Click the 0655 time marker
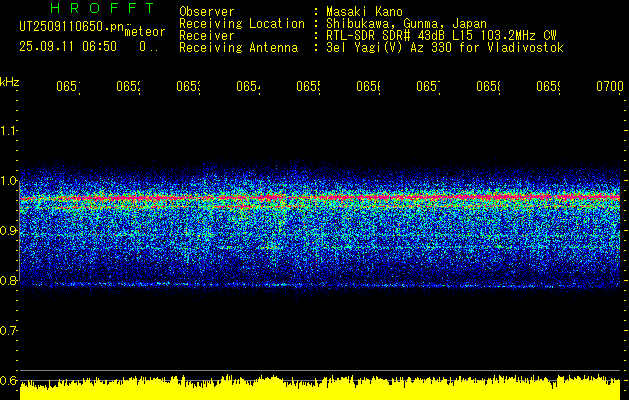This screenshot has height=400, width=629. pos(308,86)
